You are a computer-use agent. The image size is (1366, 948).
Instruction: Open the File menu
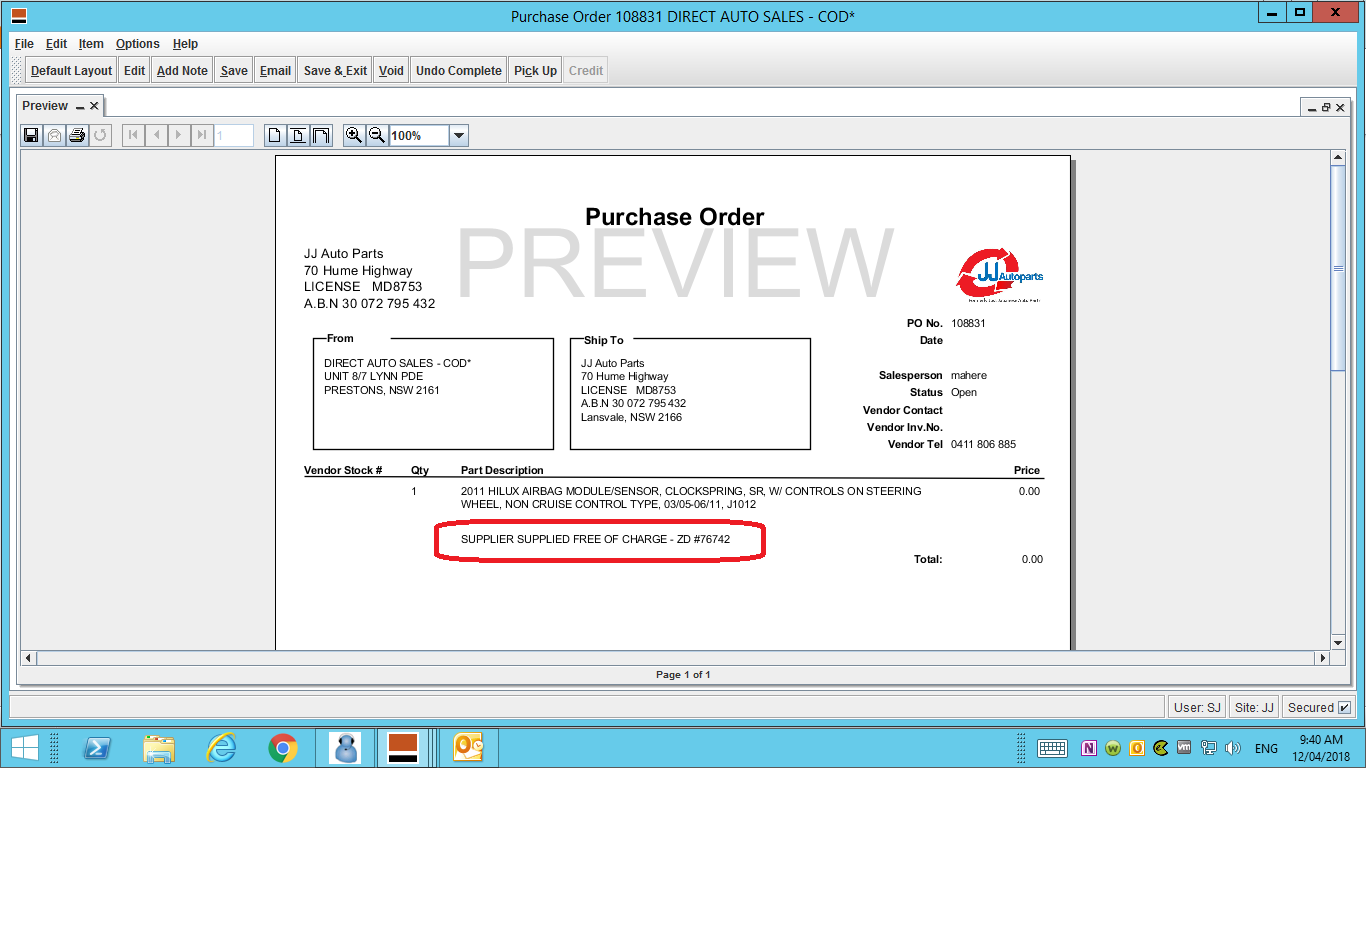pyautogui.click(x=24, y=44)
